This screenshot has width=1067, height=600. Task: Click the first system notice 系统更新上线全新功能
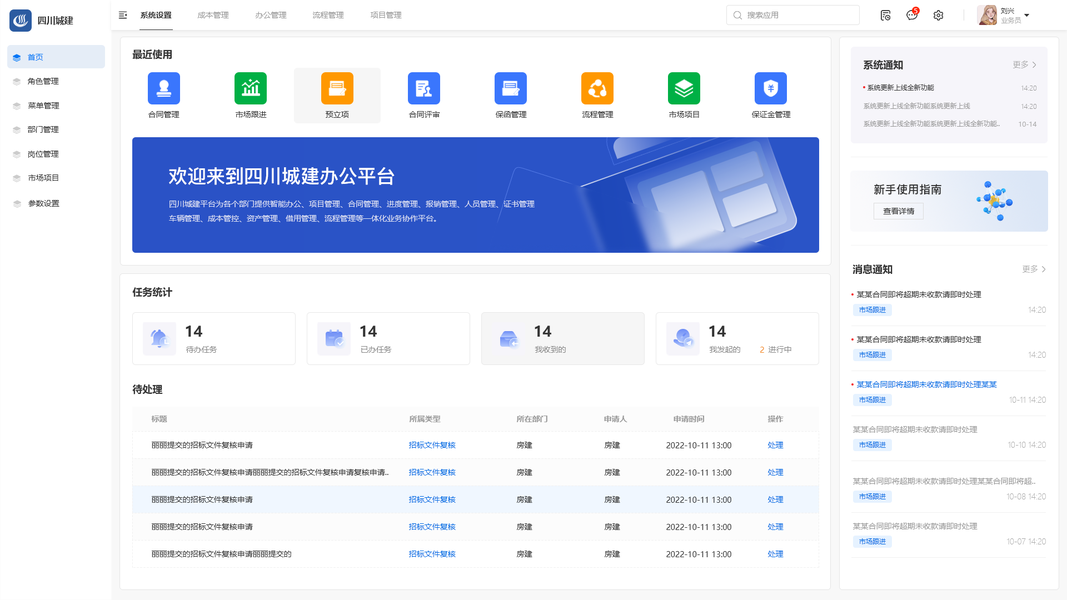pyautogui.click(x=900, y=88)
